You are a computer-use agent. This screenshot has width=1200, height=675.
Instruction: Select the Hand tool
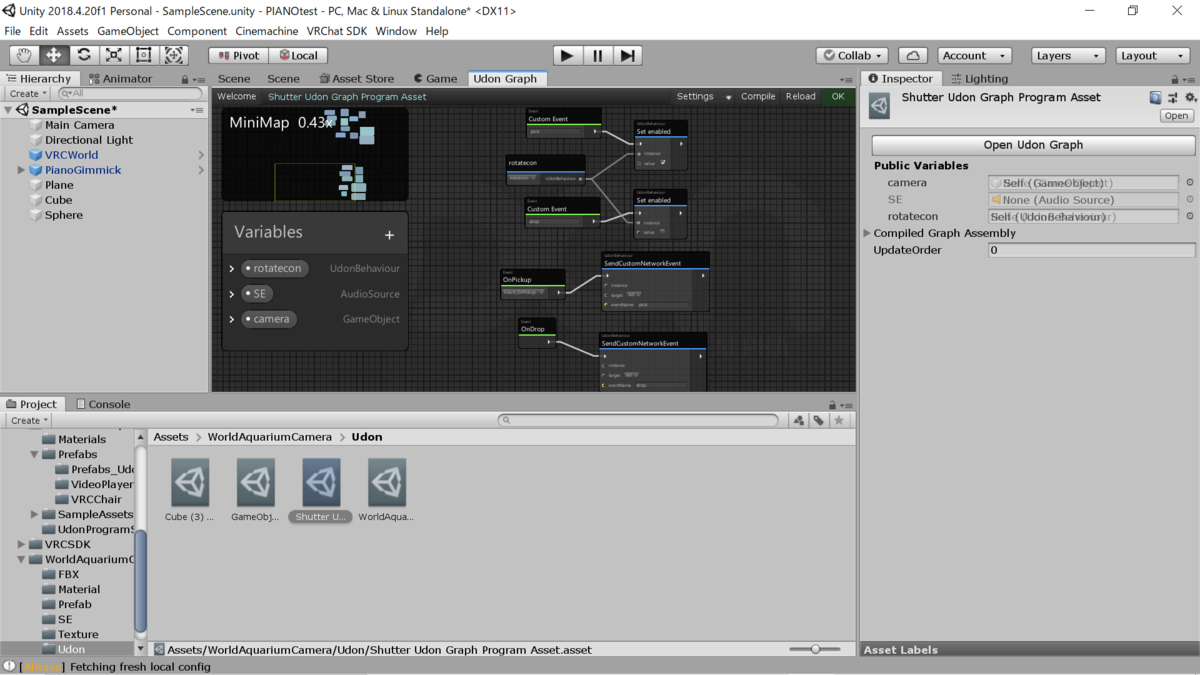click(x=24, y=56)
